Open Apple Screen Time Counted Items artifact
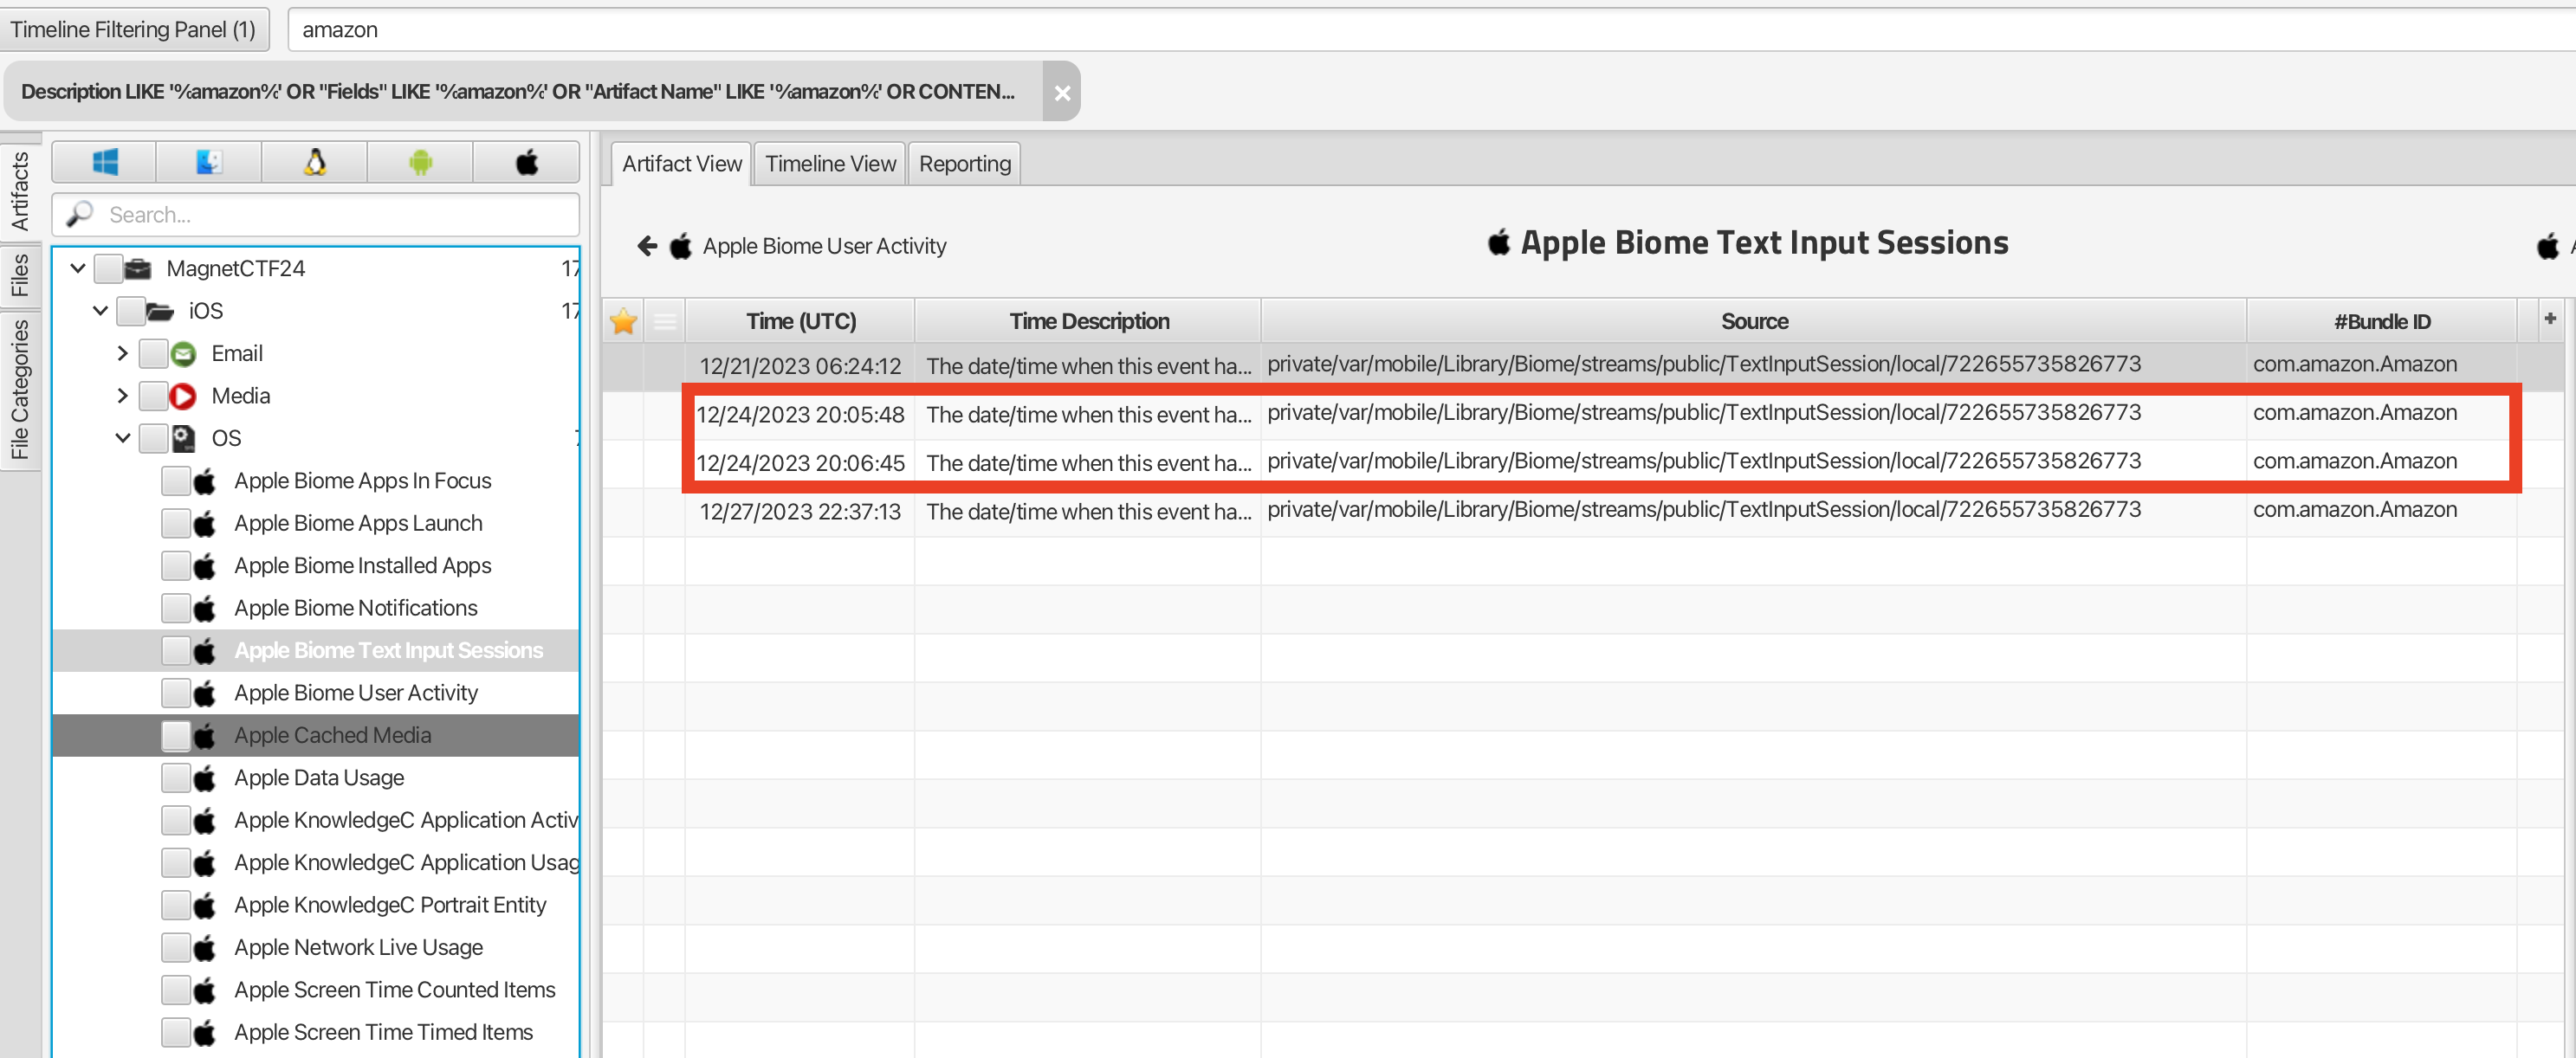 (394, 990)
